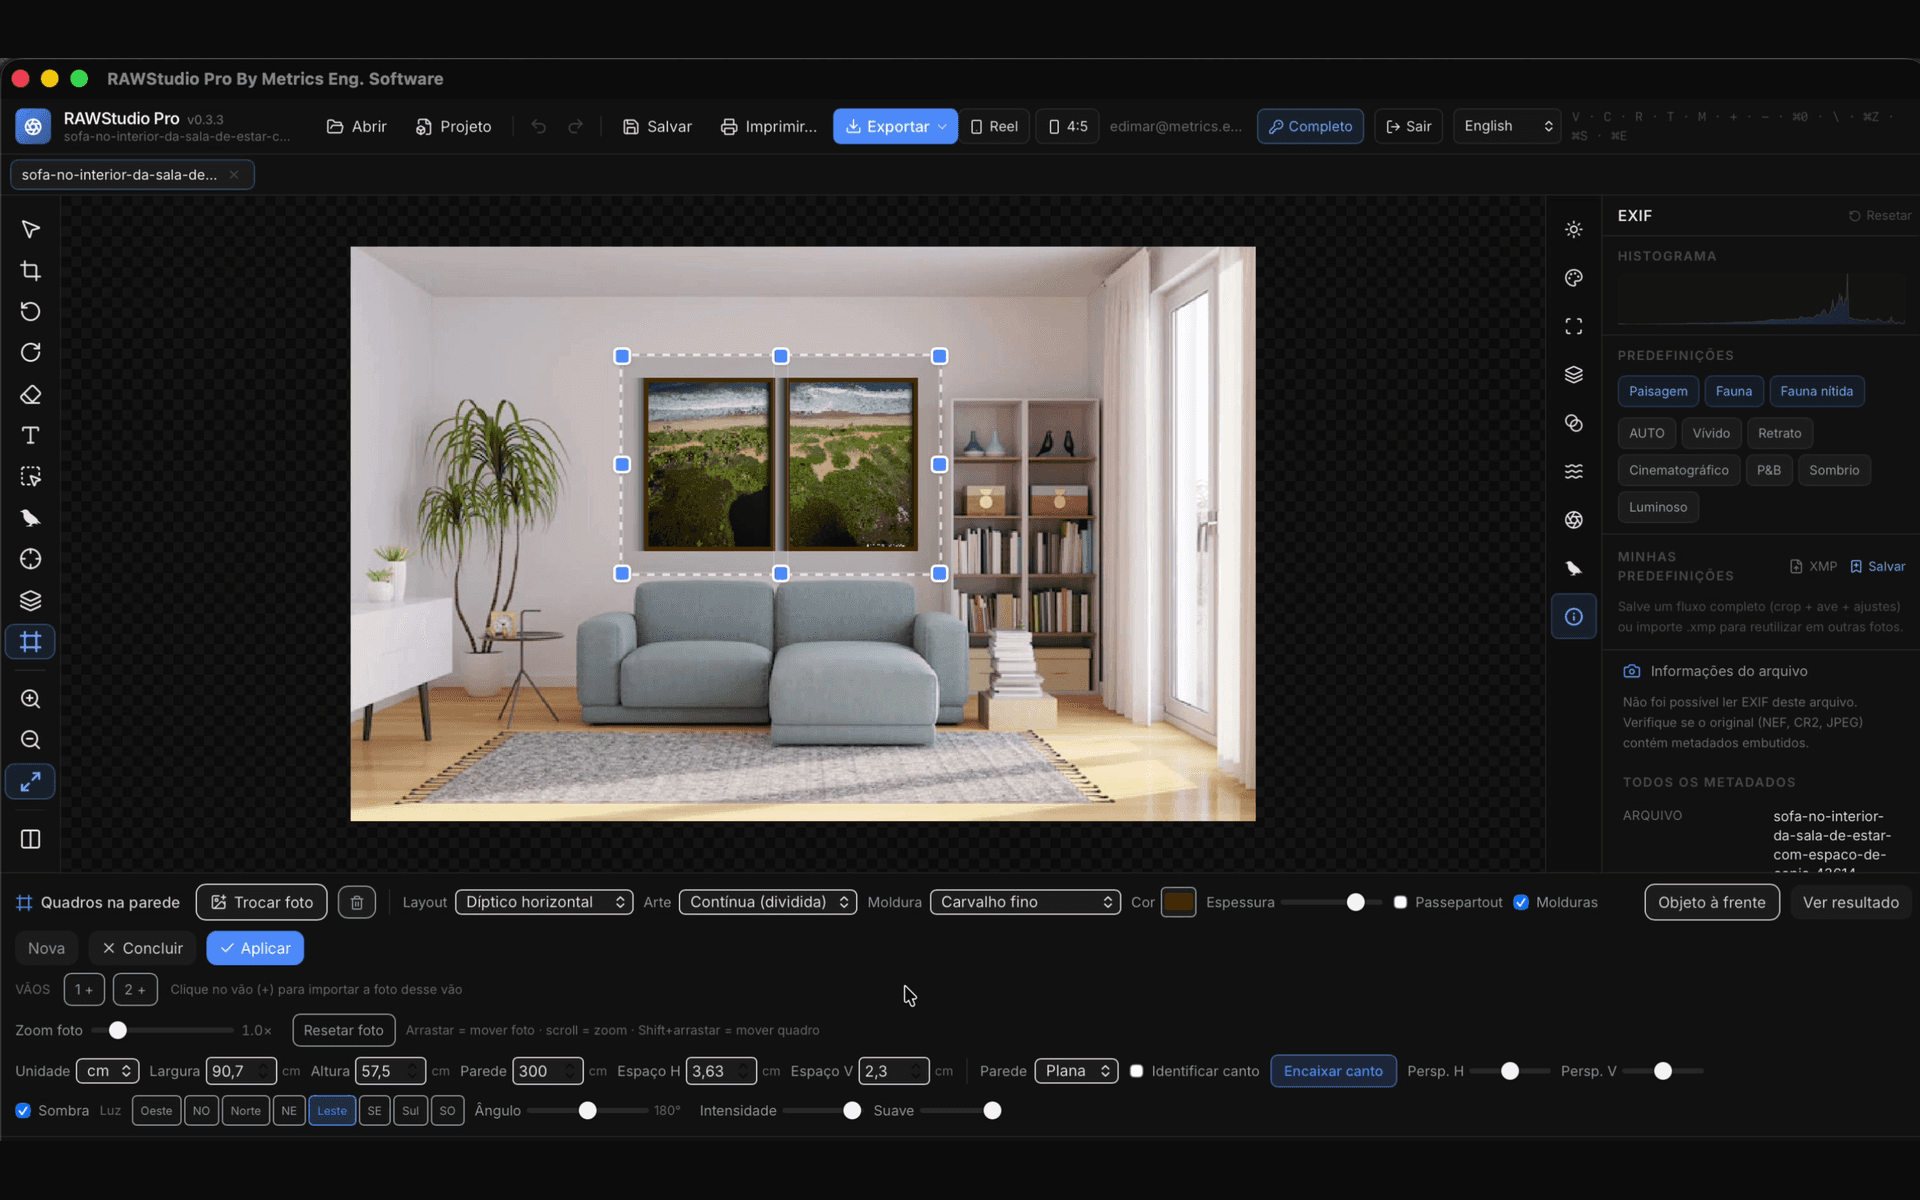Open the Arte Contínua dropdown

point(768,902)
